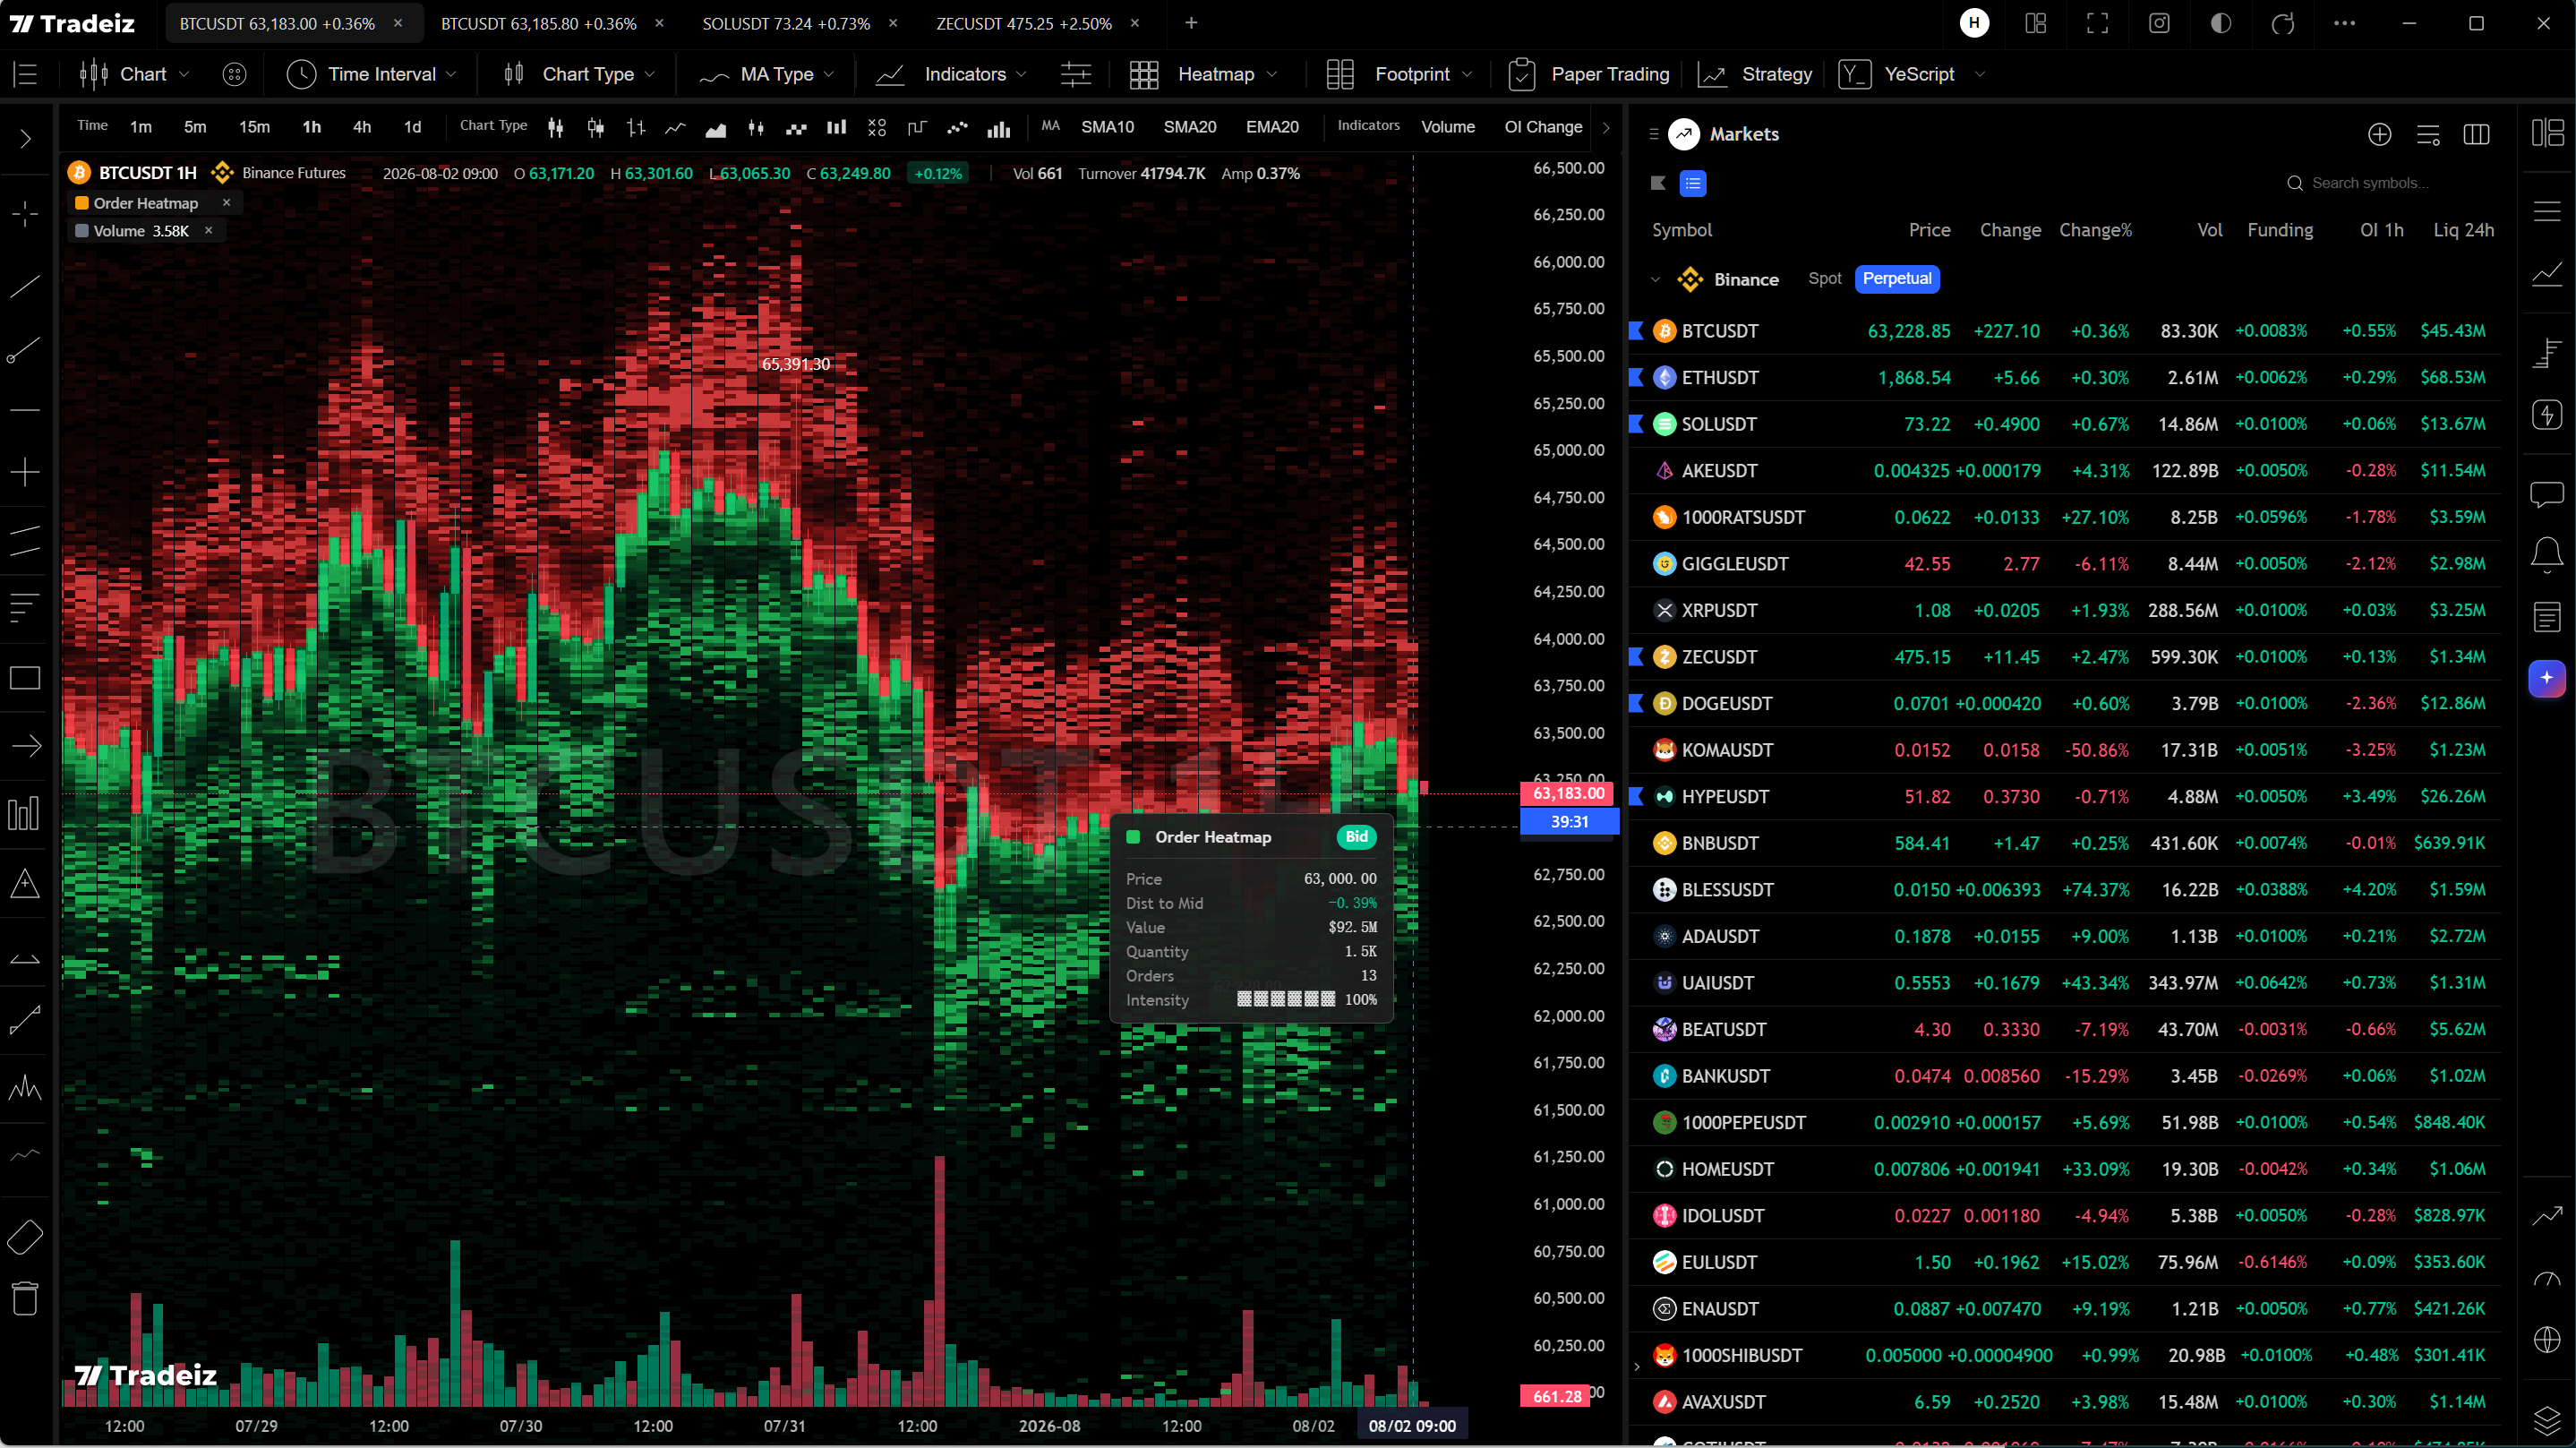Select the ETHUSDT row in Markets
Screen dimensions: 2576x1448
coord(2066,377)
